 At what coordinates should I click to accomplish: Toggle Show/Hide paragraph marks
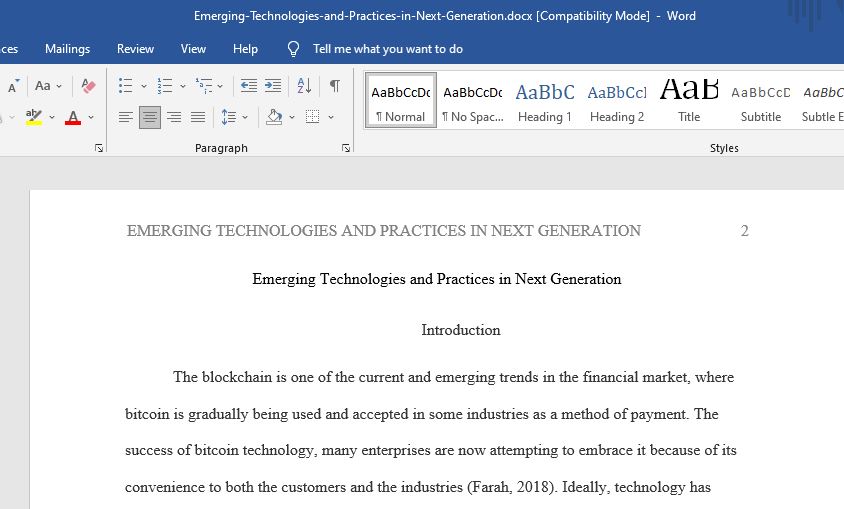335,86
